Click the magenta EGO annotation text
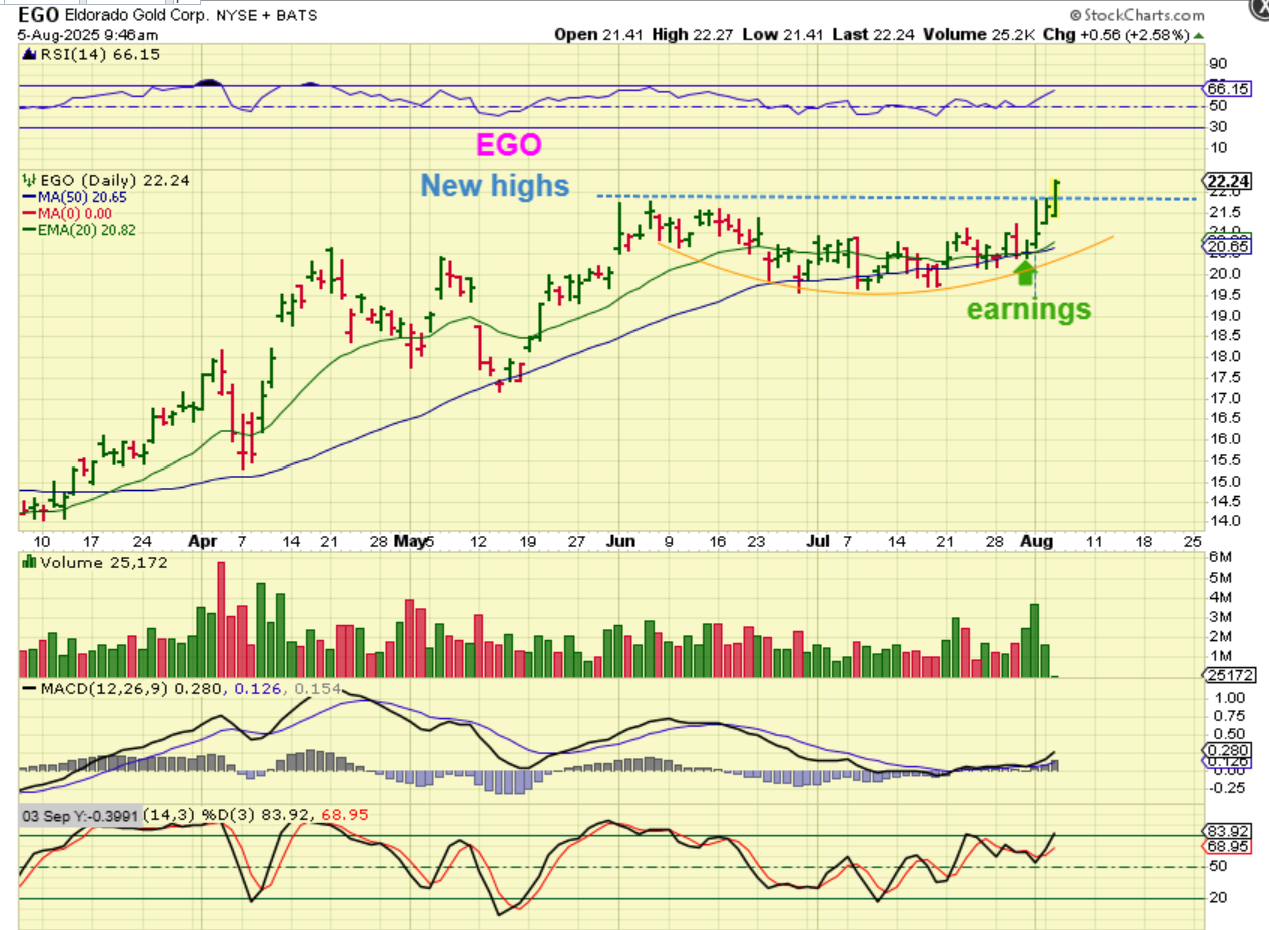Viewport: 1269px width, 930px height. click(x=508, y=145)
